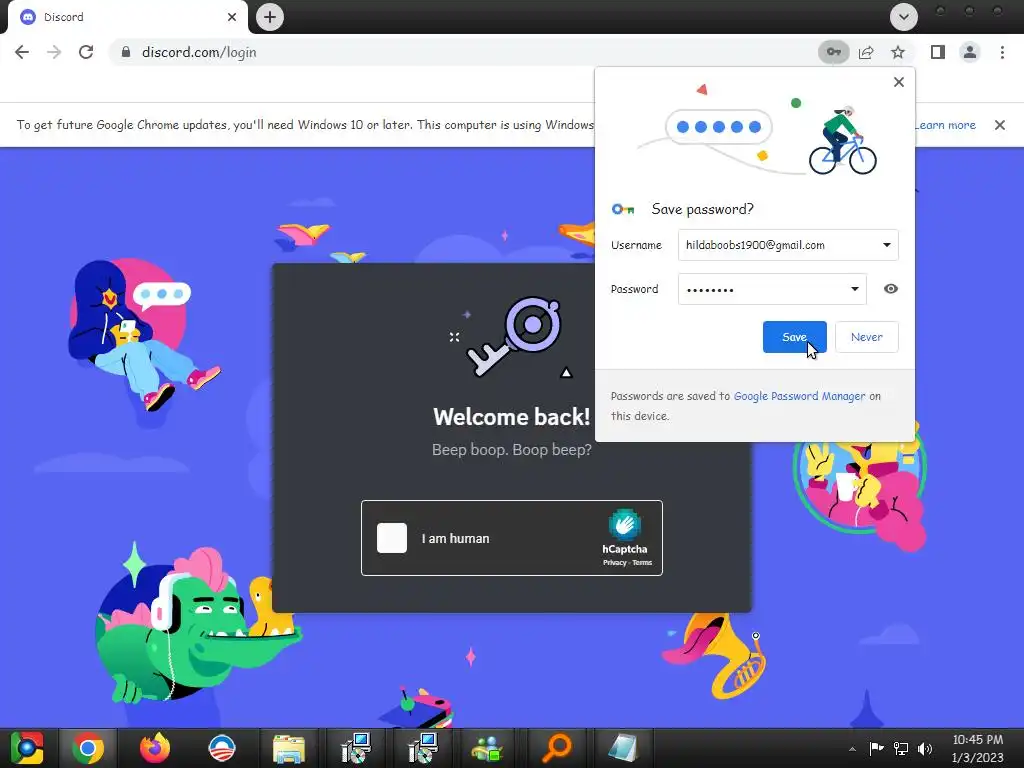Open the Chrome profile avatar
This screenshot has height=768, width=1024.
pyautogui.click(x=970, y=52)
